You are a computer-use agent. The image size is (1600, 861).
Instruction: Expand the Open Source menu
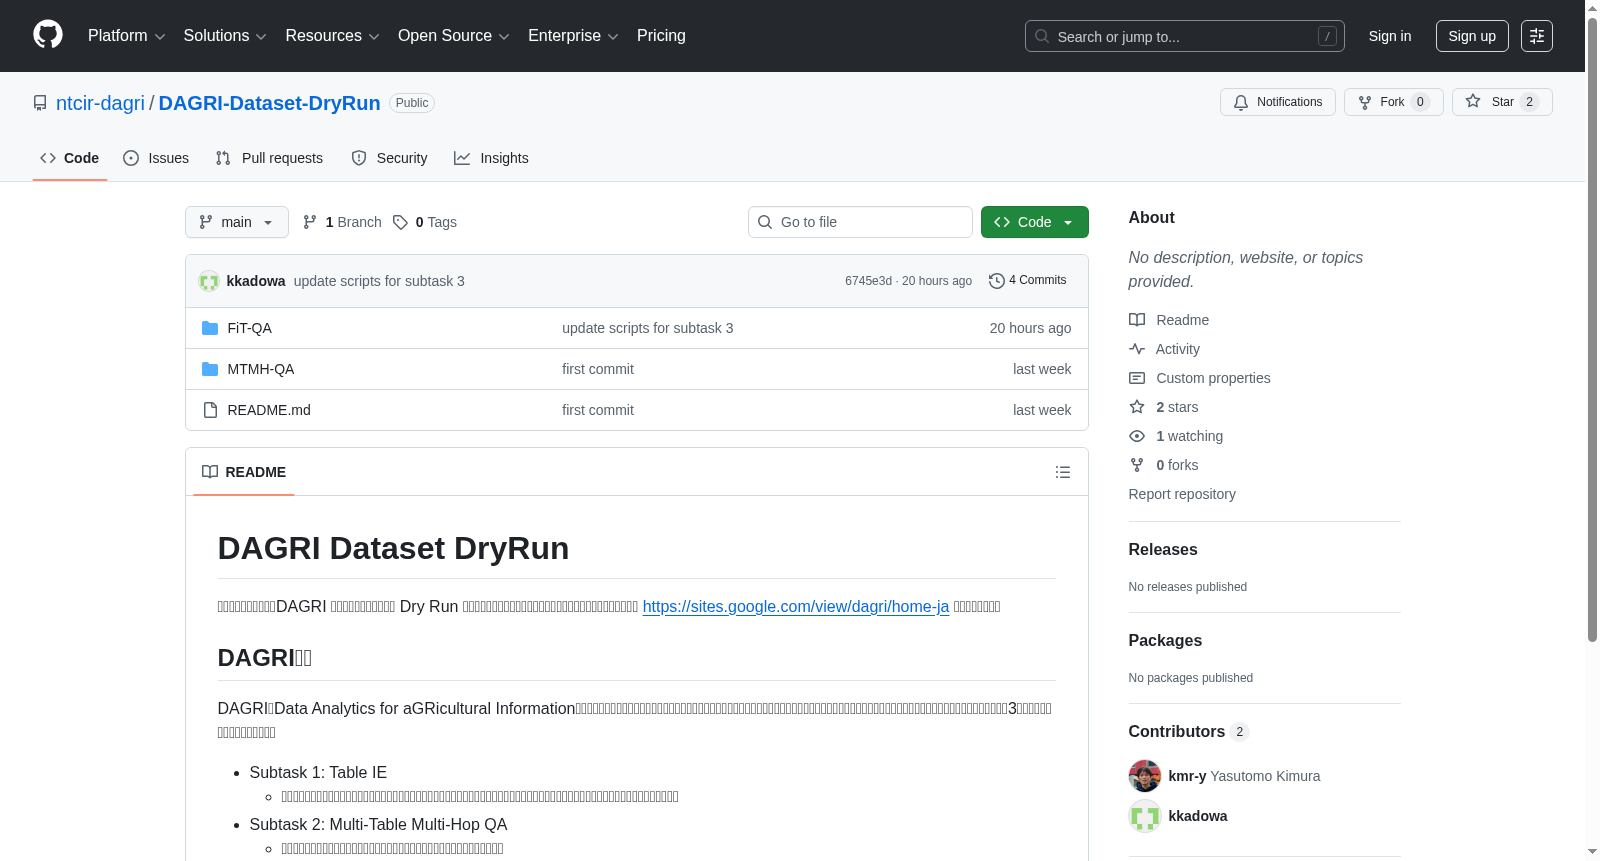point(454,36)
